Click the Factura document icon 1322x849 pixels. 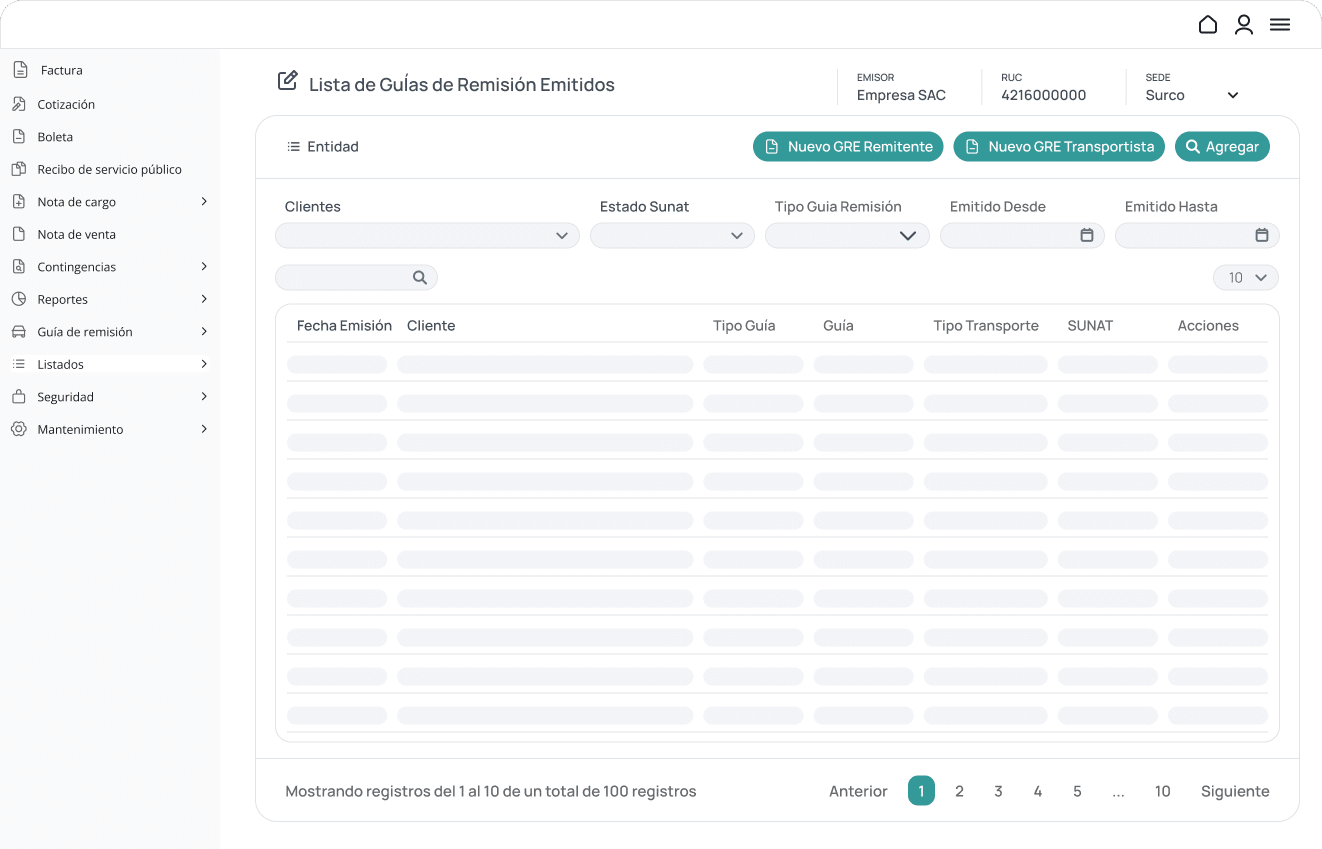[19, 70]
